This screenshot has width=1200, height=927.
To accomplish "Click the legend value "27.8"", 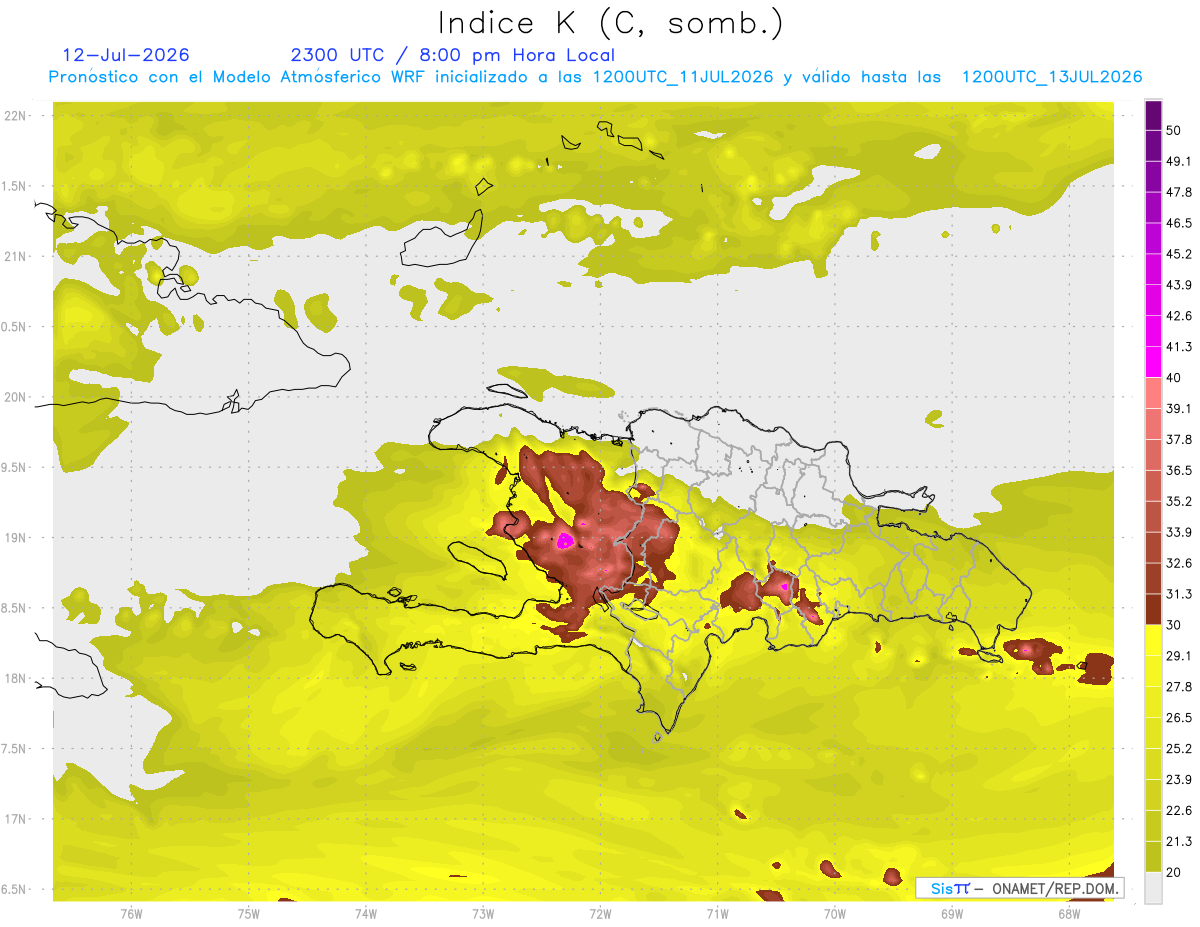I will 1179,686.
